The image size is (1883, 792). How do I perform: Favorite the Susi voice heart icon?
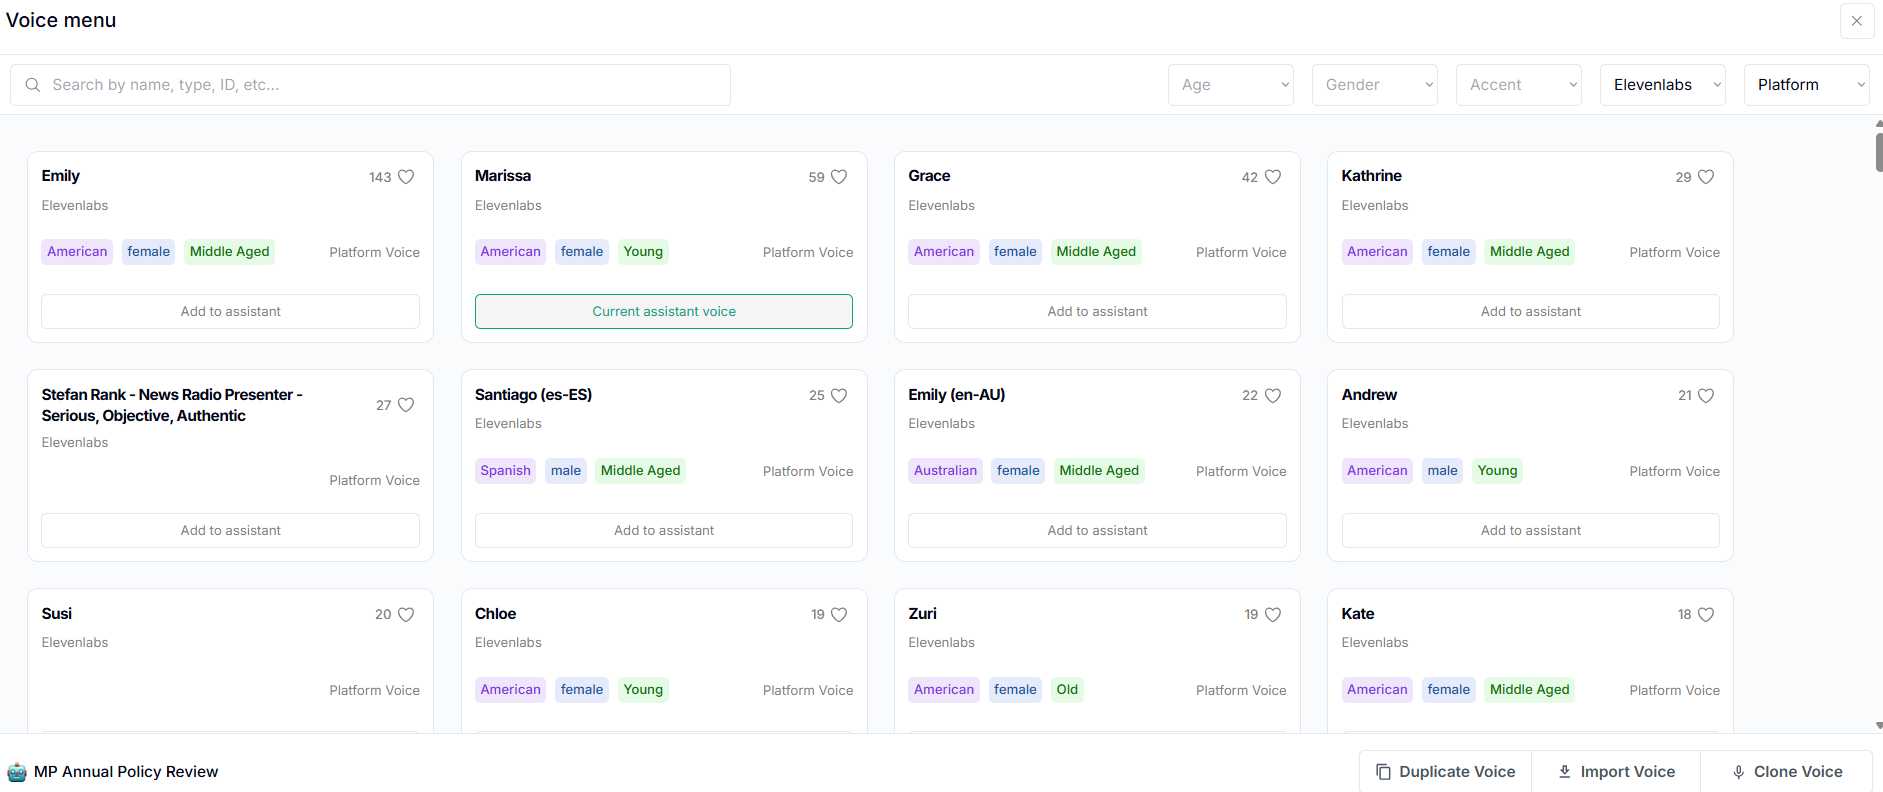(x=406, y=615)
